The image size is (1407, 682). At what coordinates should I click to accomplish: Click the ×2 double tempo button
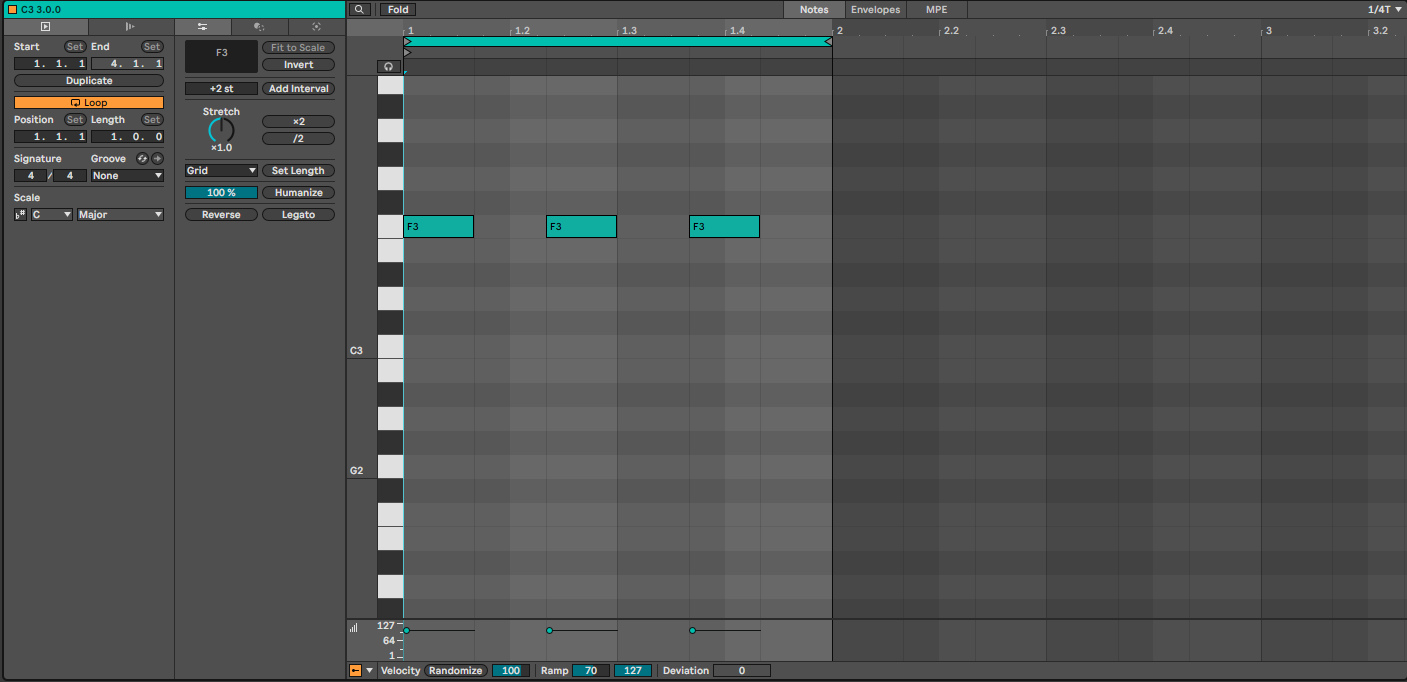(x=298, y=122)
